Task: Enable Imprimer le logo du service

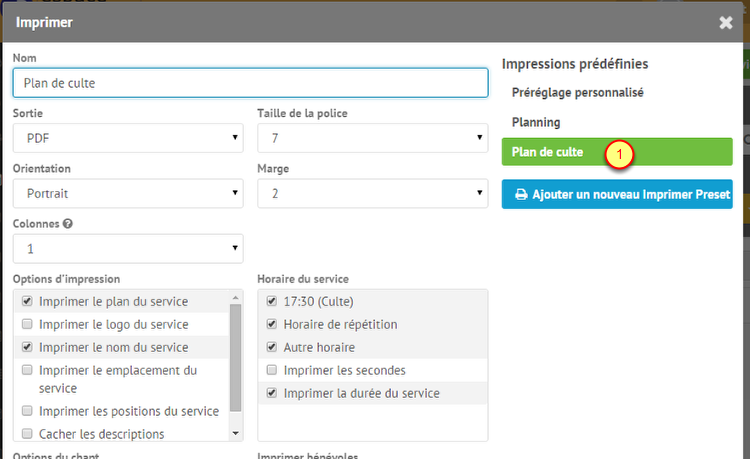Action: click(28, 324)
